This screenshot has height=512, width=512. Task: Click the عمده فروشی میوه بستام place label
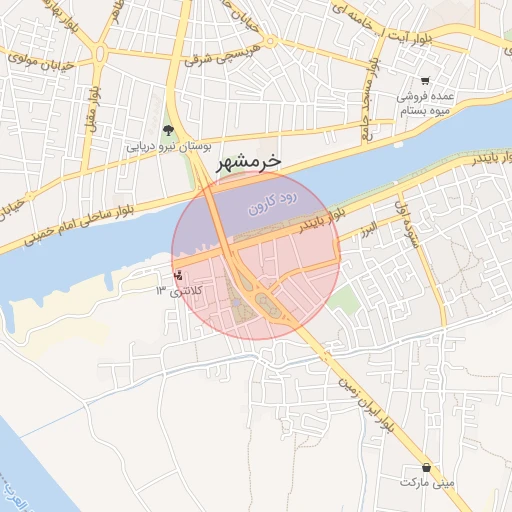click(x=425, y=103)
